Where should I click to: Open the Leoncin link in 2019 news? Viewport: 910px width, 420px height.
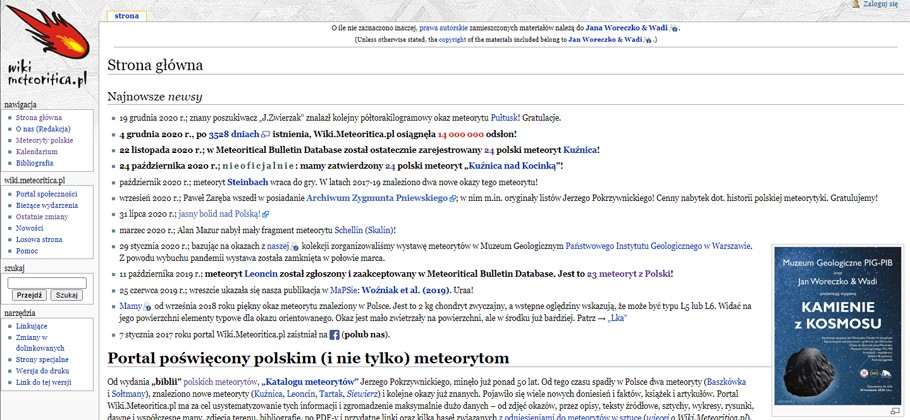coord(261,274)
